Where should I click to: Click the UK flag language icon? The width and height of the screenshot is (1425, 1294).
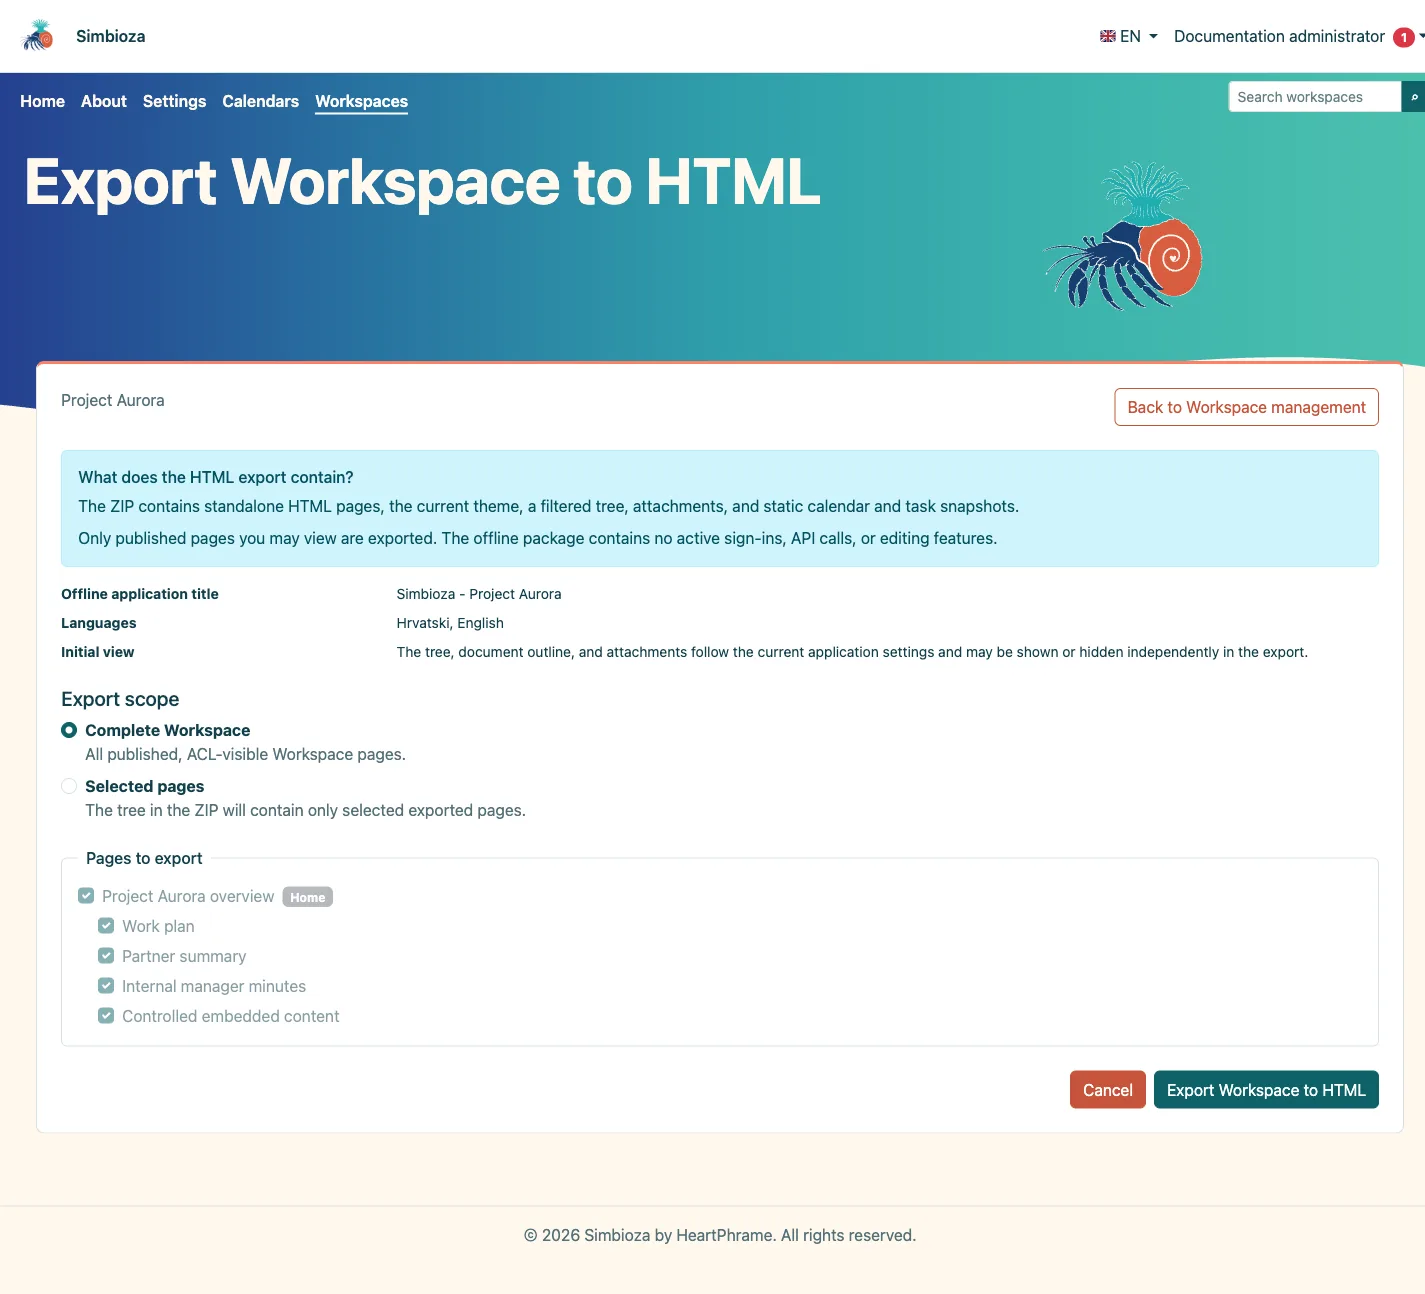1108,36
